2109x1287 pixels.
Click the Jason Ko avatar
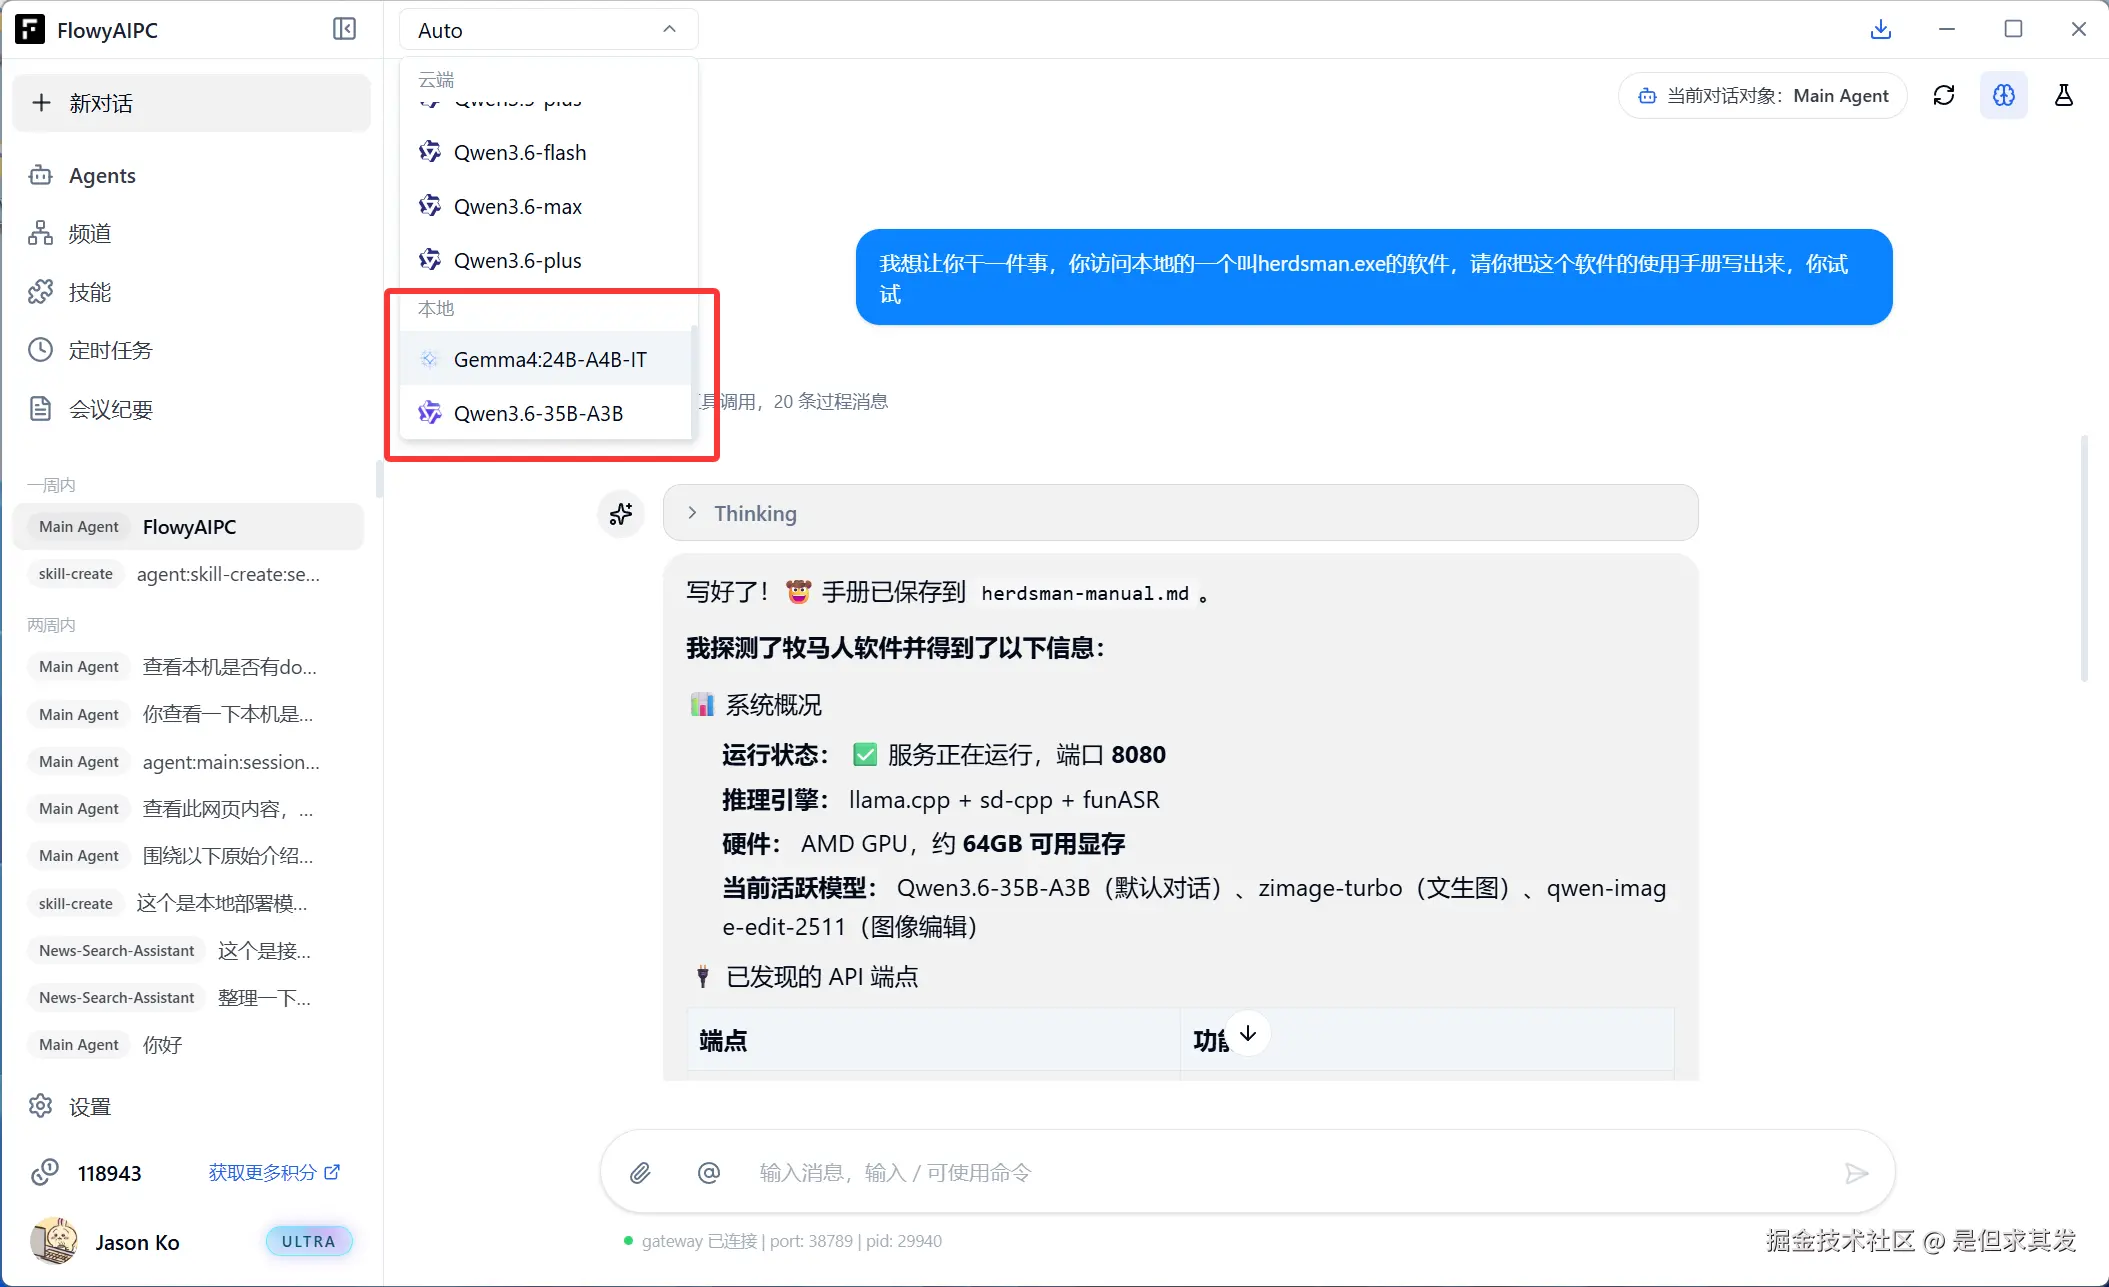[x=54, y=1241]
